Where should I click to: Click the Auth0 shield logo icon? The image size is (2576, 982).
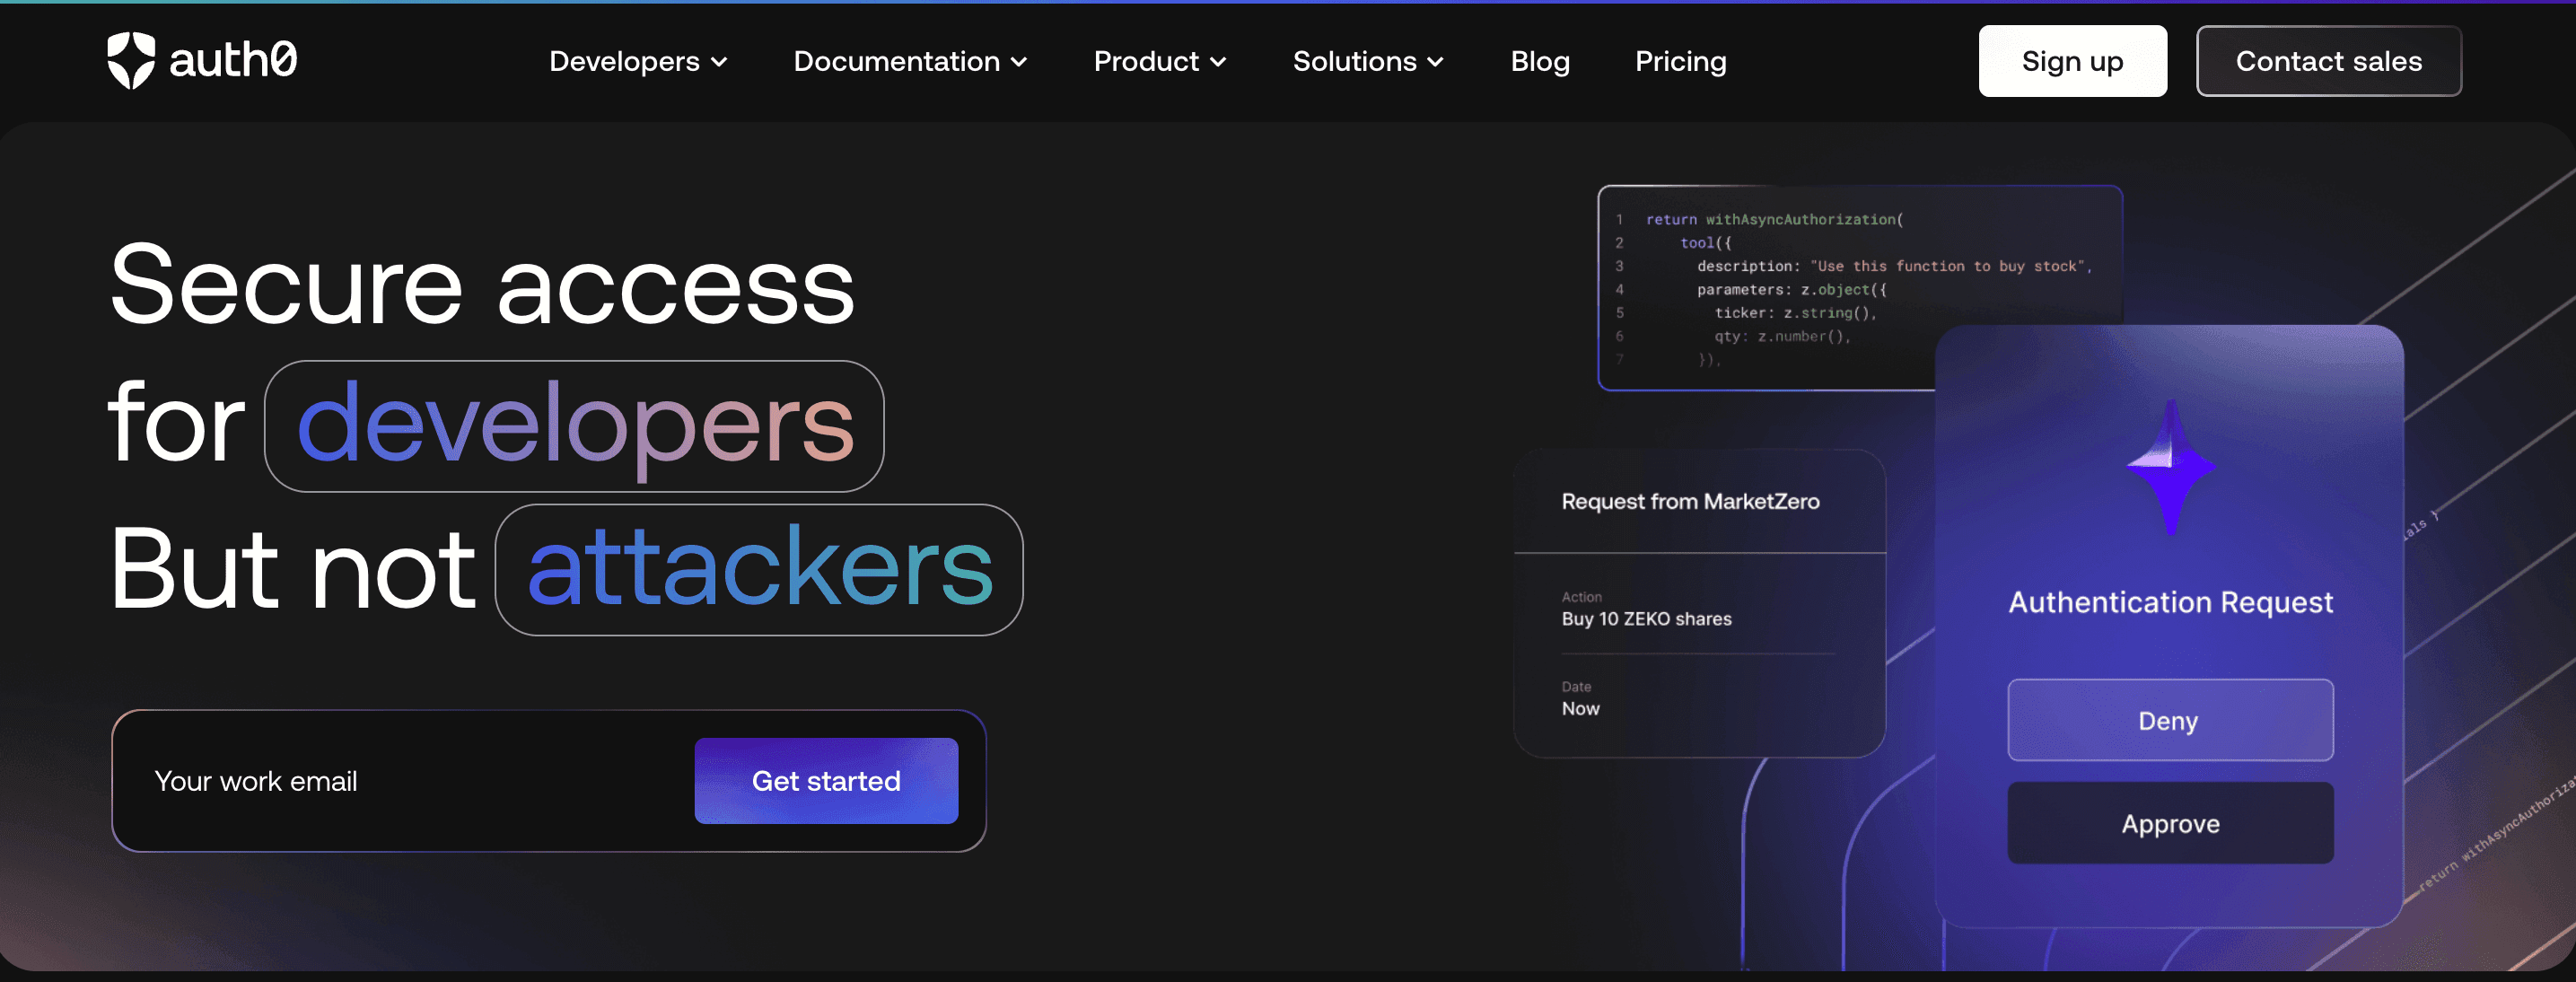(131, 60)
